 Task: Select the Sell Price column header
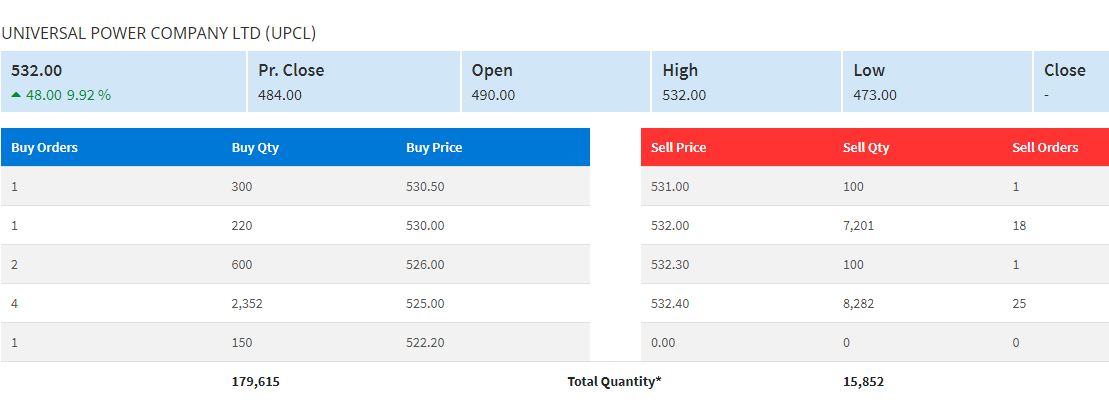[x=678, y=148]
